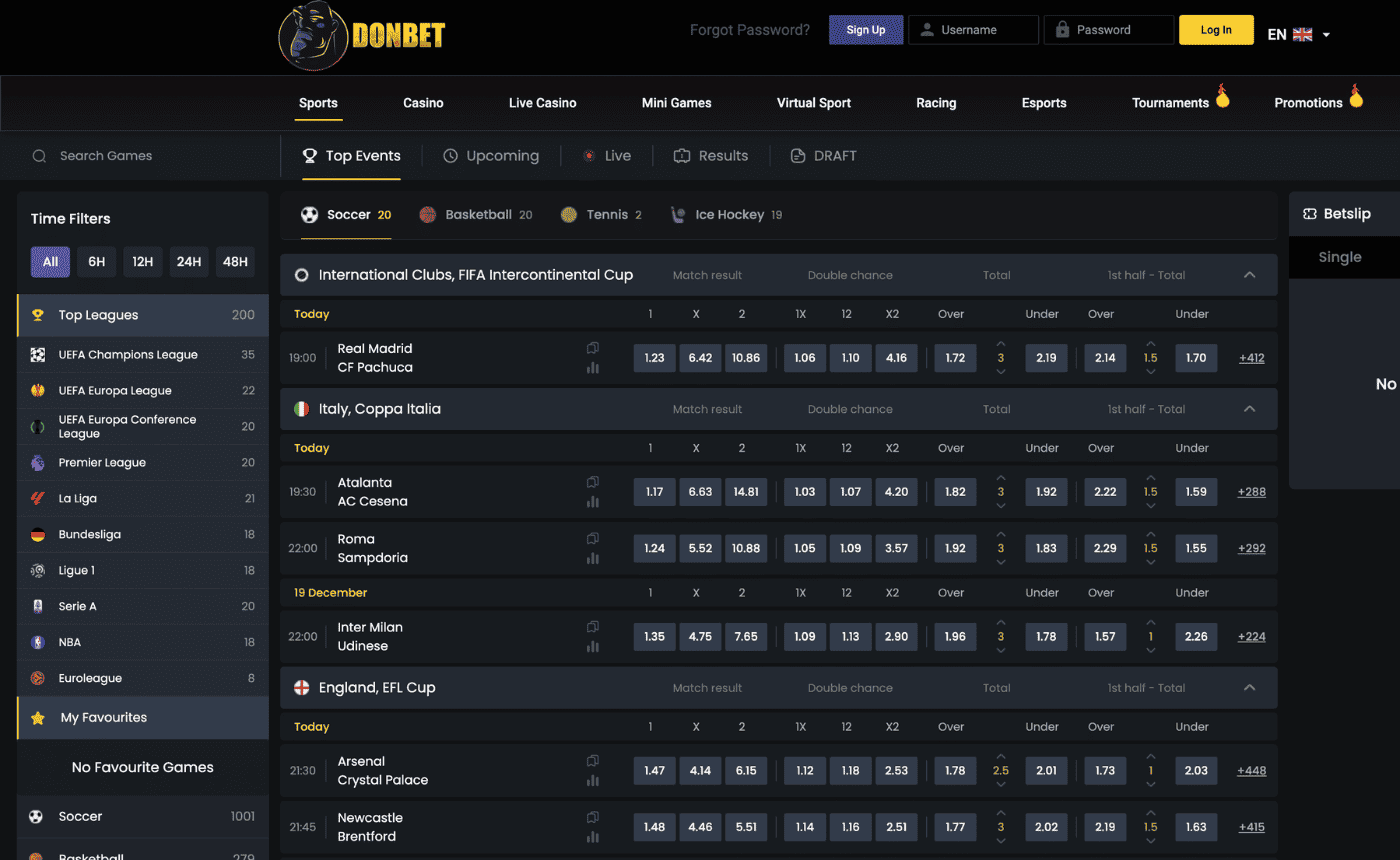The image size is (1400, 860).
Task: Collapse the FIFA Intercontinental Cup section
Action: click(x=1249, y=275)
